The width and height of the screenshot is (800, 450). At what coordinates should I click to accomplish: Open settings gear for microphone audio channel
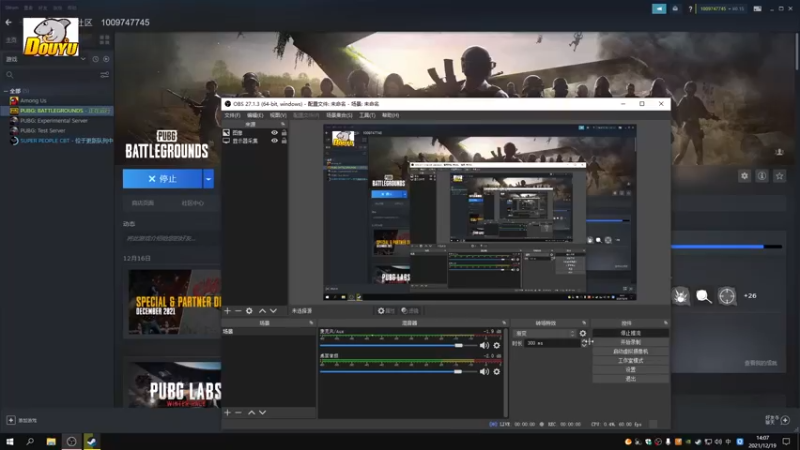(497, 345)
